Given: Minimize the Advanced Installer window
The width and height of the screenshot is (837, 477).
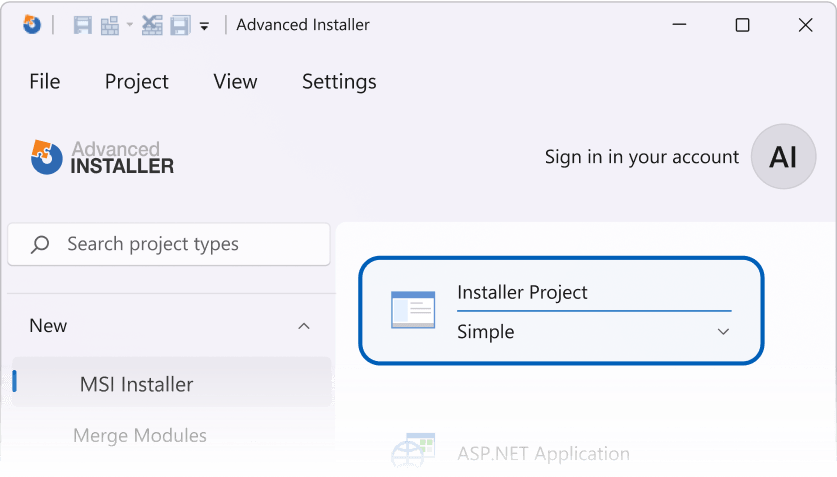Looking at the screenshot, I should [x=679, y=25].
